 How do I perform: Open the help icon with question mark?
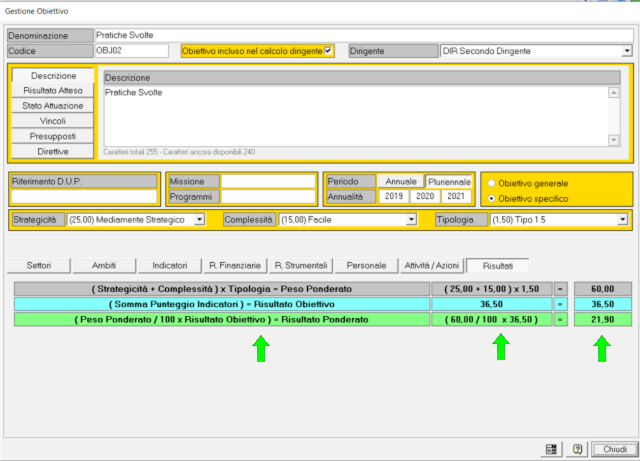576,449
